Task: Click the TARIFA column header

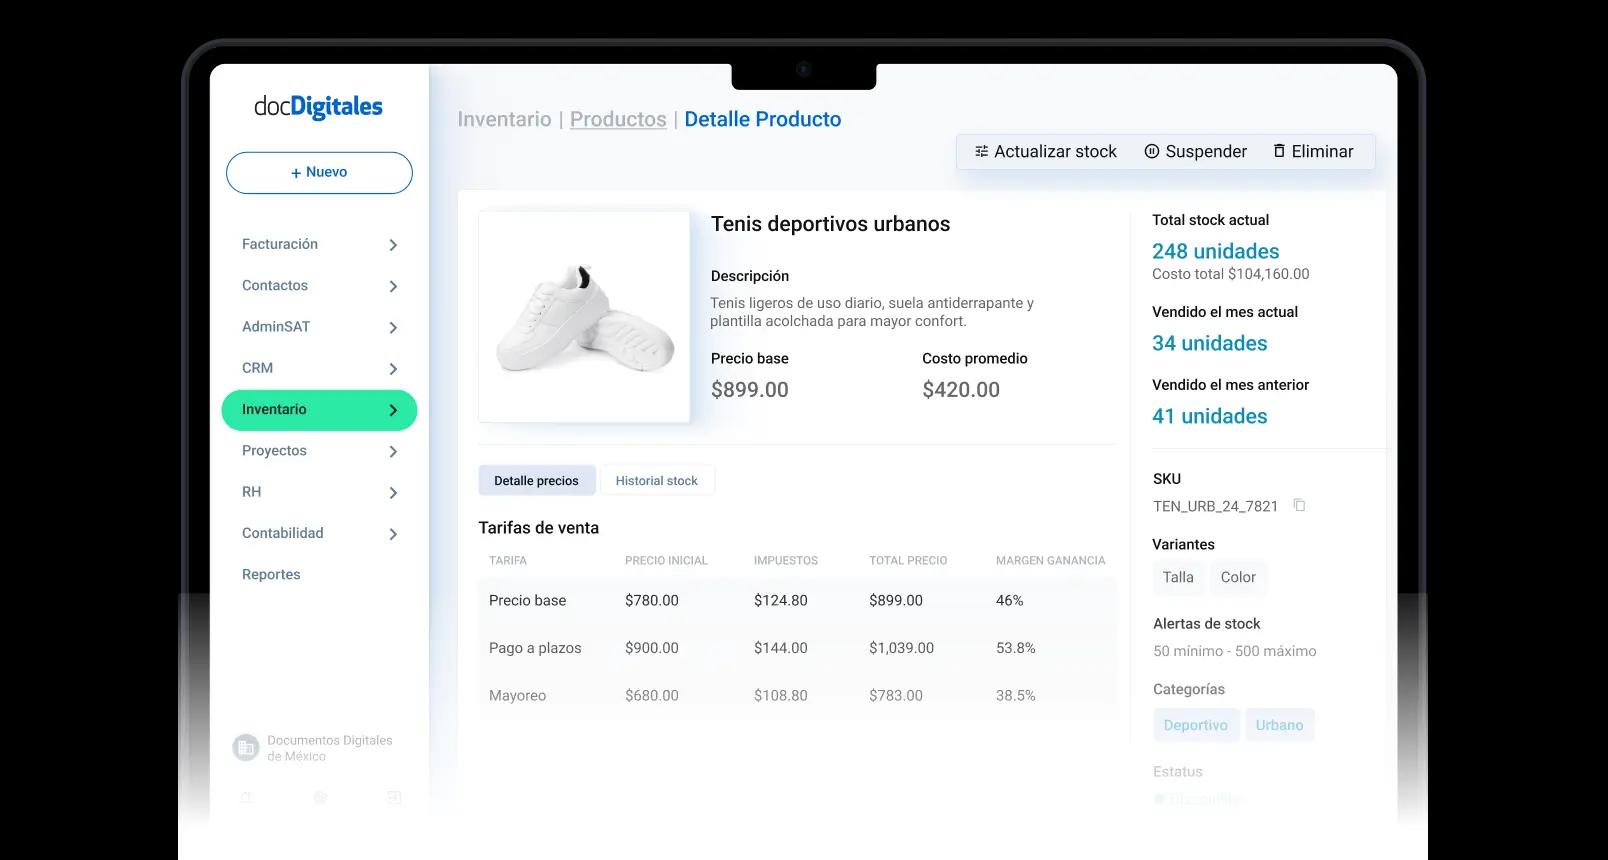Action: tap(508, 561)
